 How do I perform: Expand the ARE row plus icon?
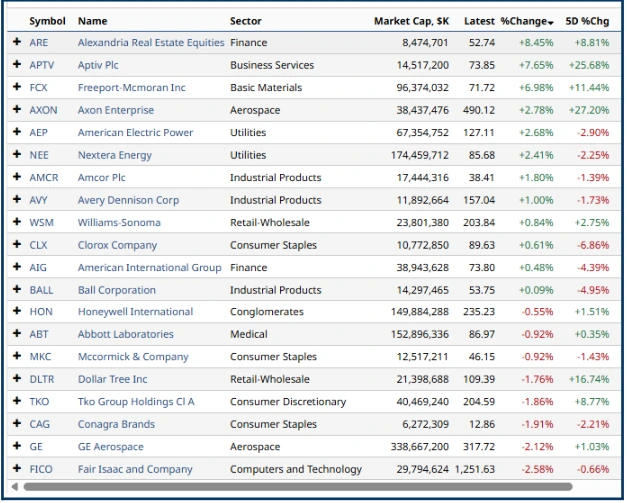coord(17,42)
